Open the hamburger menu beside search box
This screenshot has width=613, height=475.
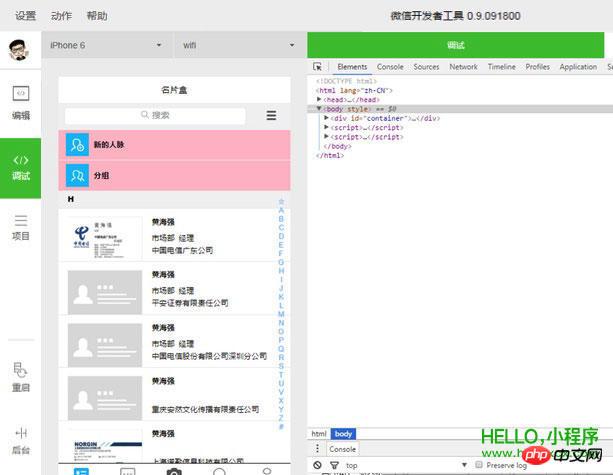point(271,115)
